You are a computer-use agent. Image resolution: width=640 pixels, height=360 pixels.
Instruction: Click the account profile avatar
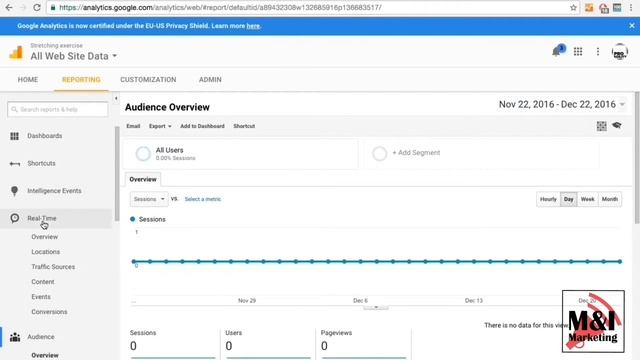[x=620, y=52]
